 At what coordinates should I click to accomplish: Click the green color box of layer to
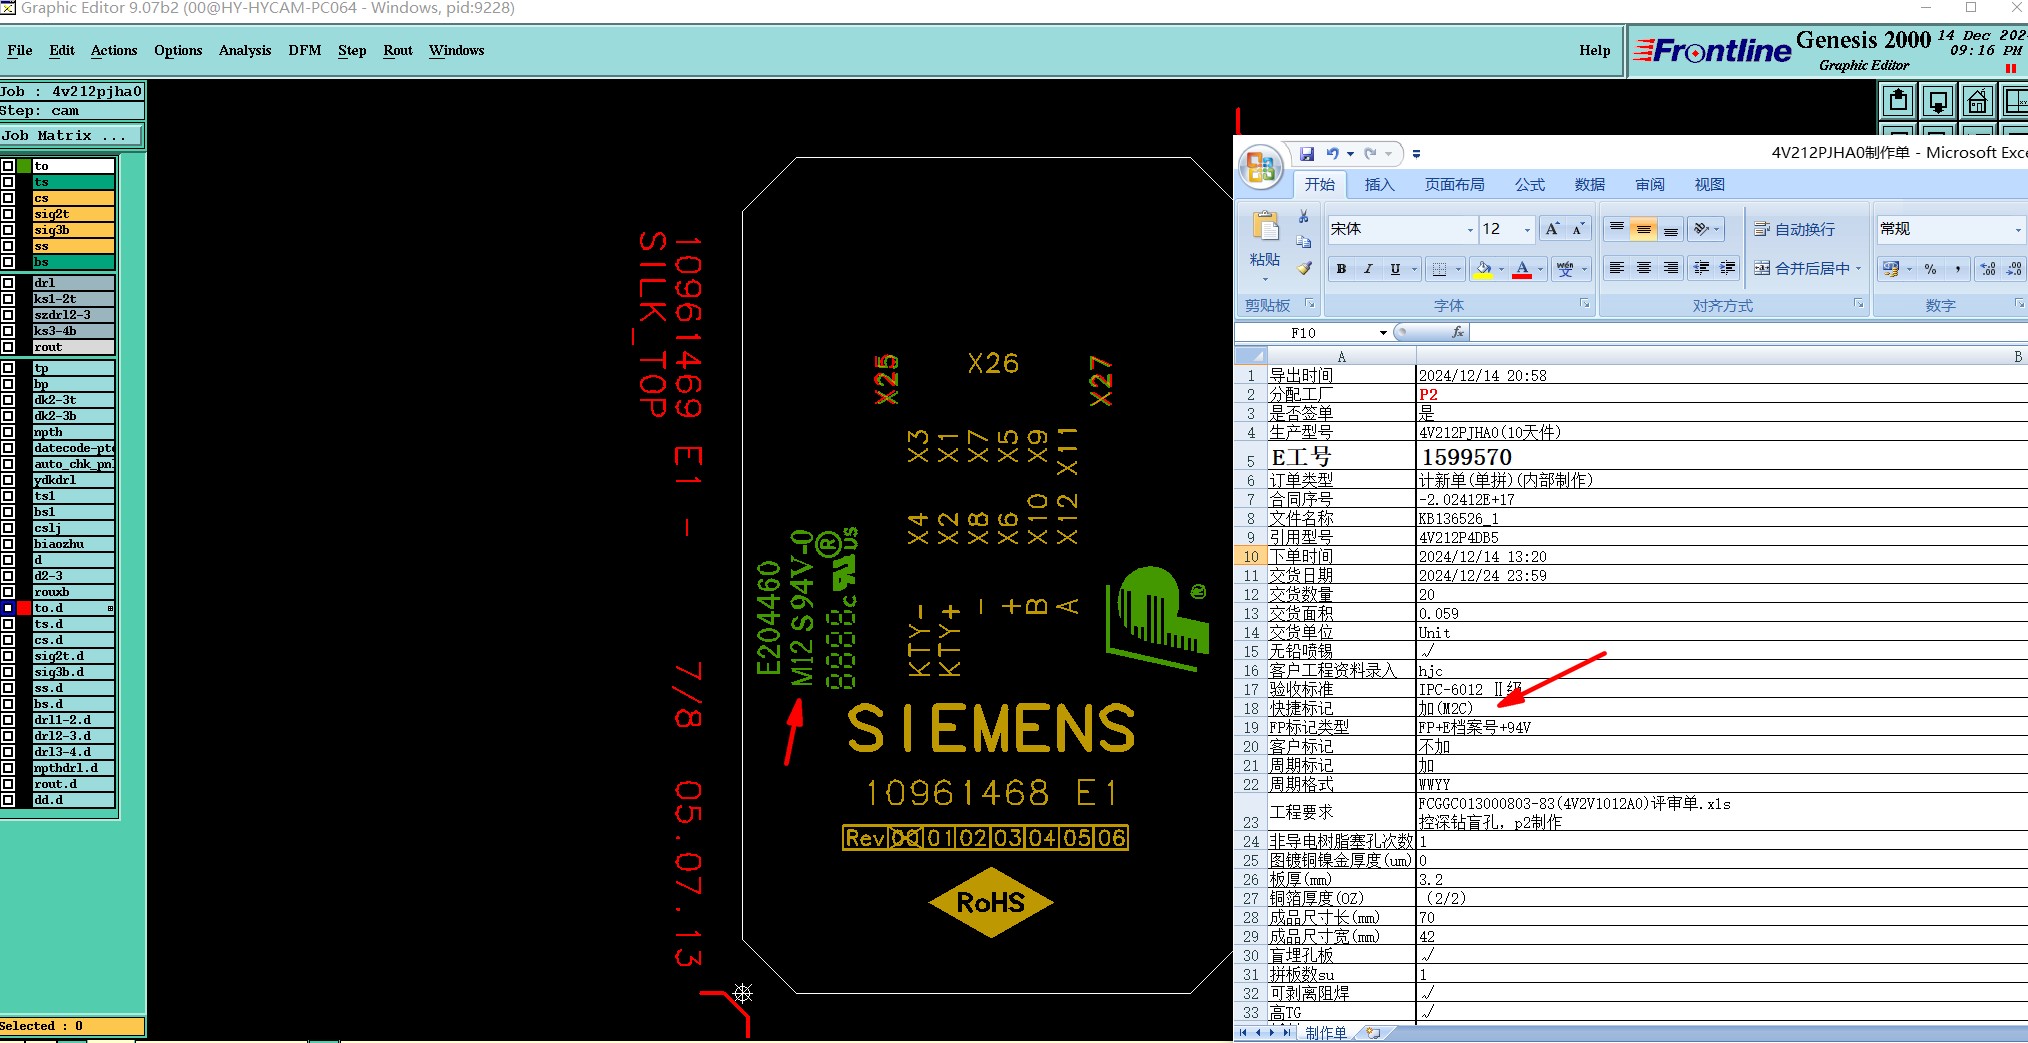click(24, 166)
